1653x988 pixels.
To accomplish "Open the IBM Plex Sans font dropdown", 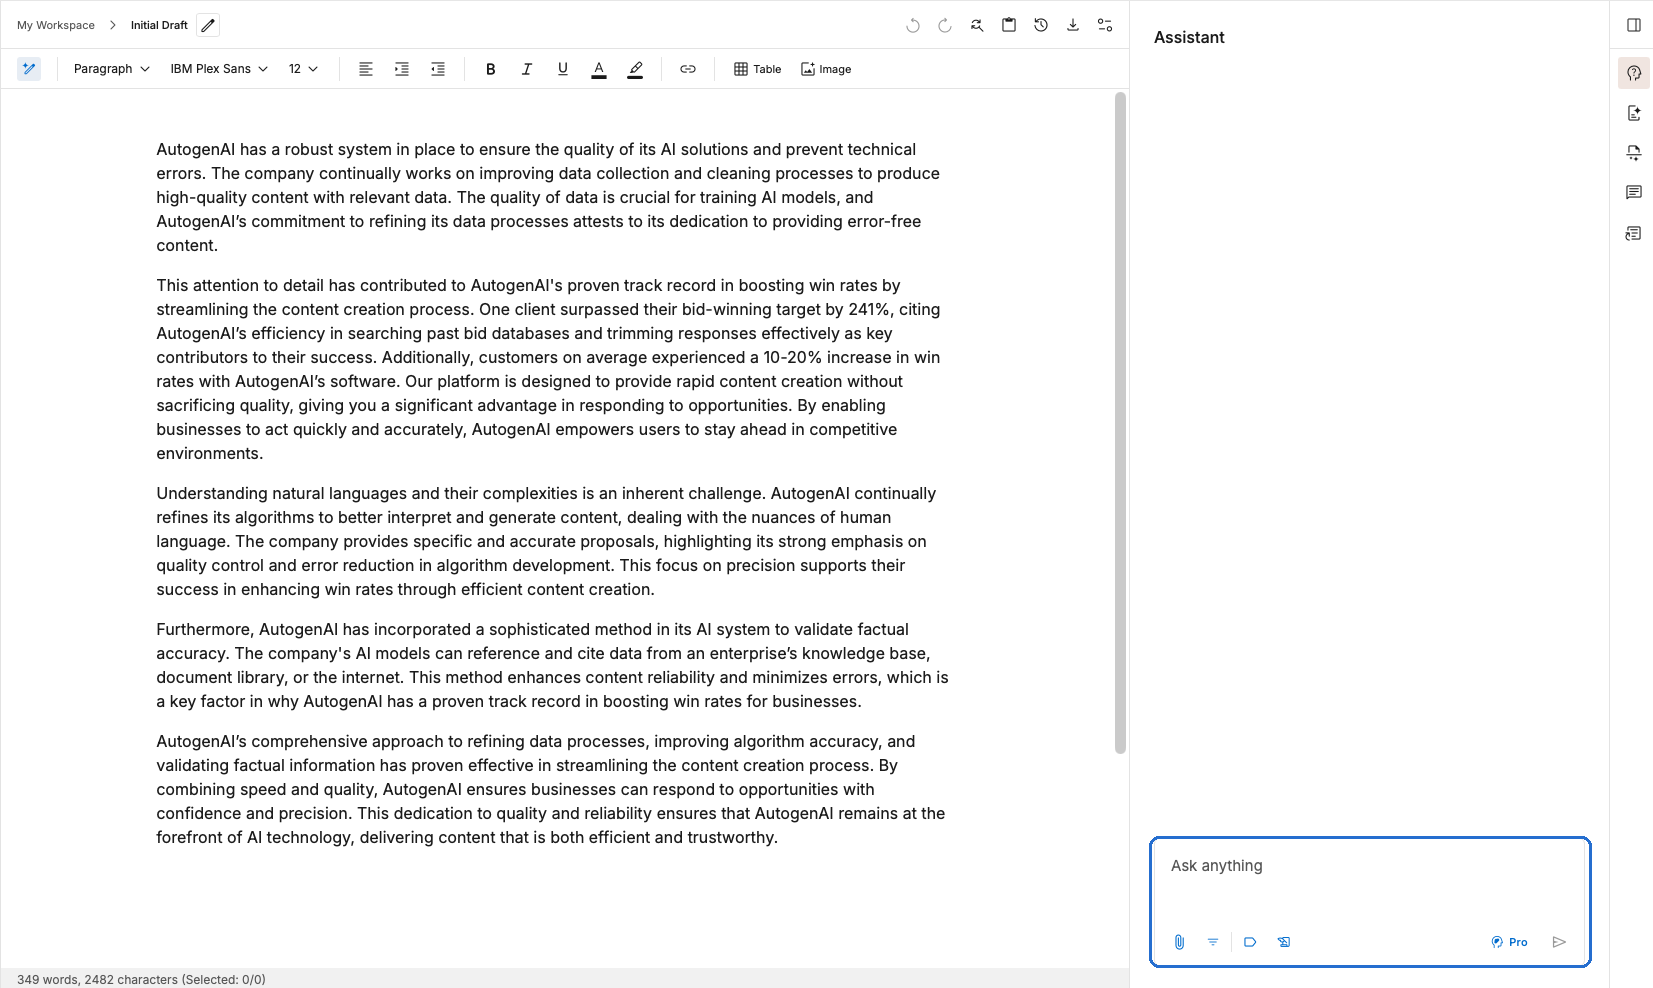I will pyautogui.click(x=219, y=69).
